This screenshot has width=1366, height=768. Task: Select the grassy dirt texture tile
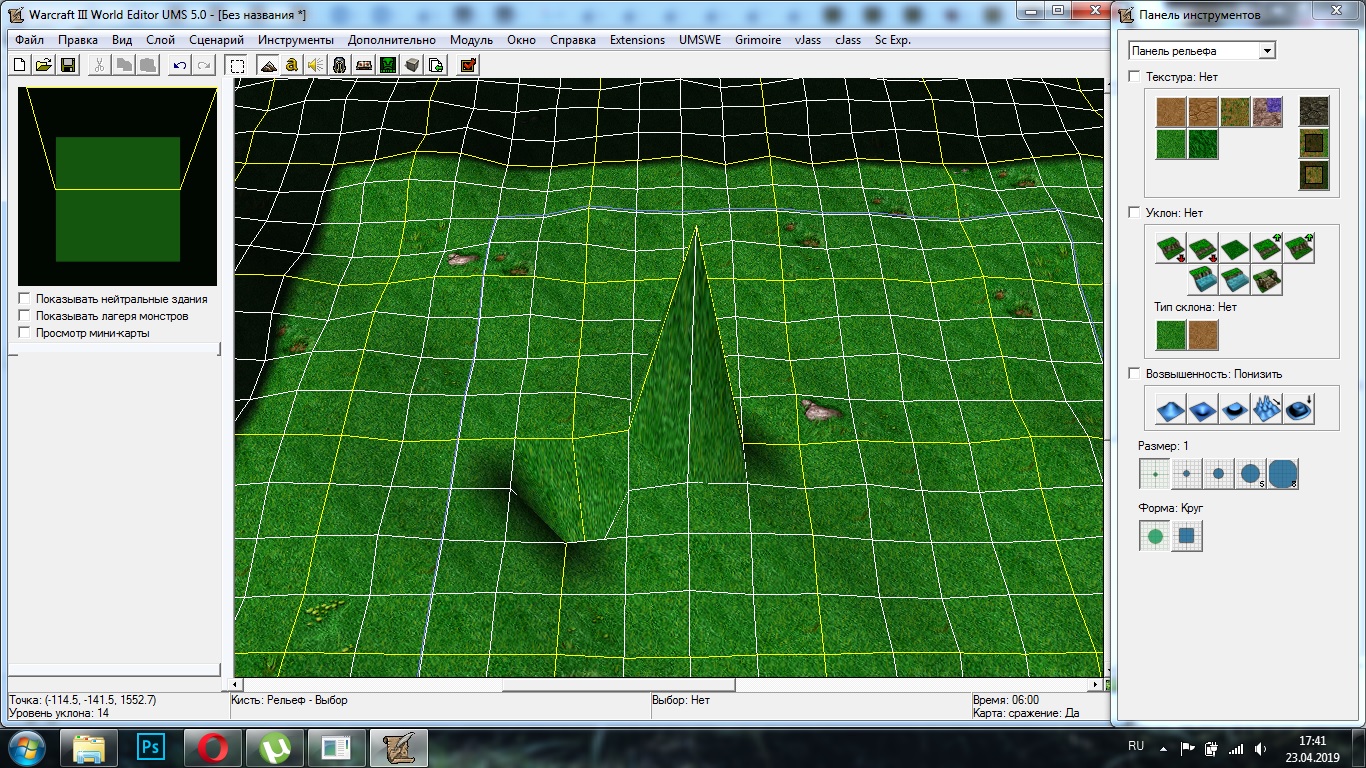(x=1235, y=112)
